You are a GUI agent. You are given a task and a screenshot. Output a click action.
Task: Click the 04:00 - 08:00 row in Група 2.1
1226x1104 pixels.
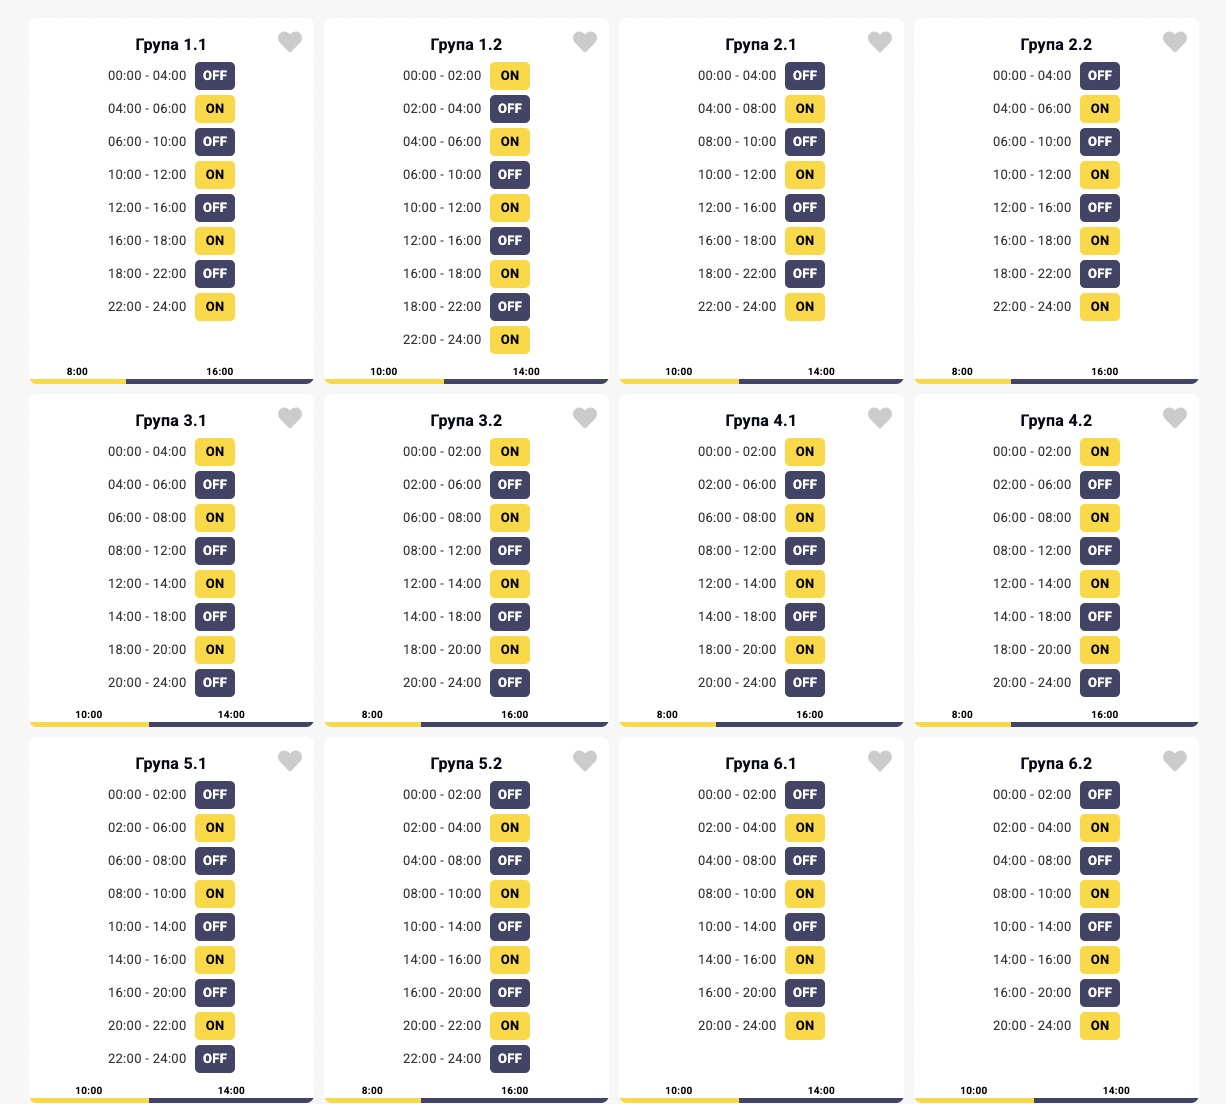tap(737, 109)
